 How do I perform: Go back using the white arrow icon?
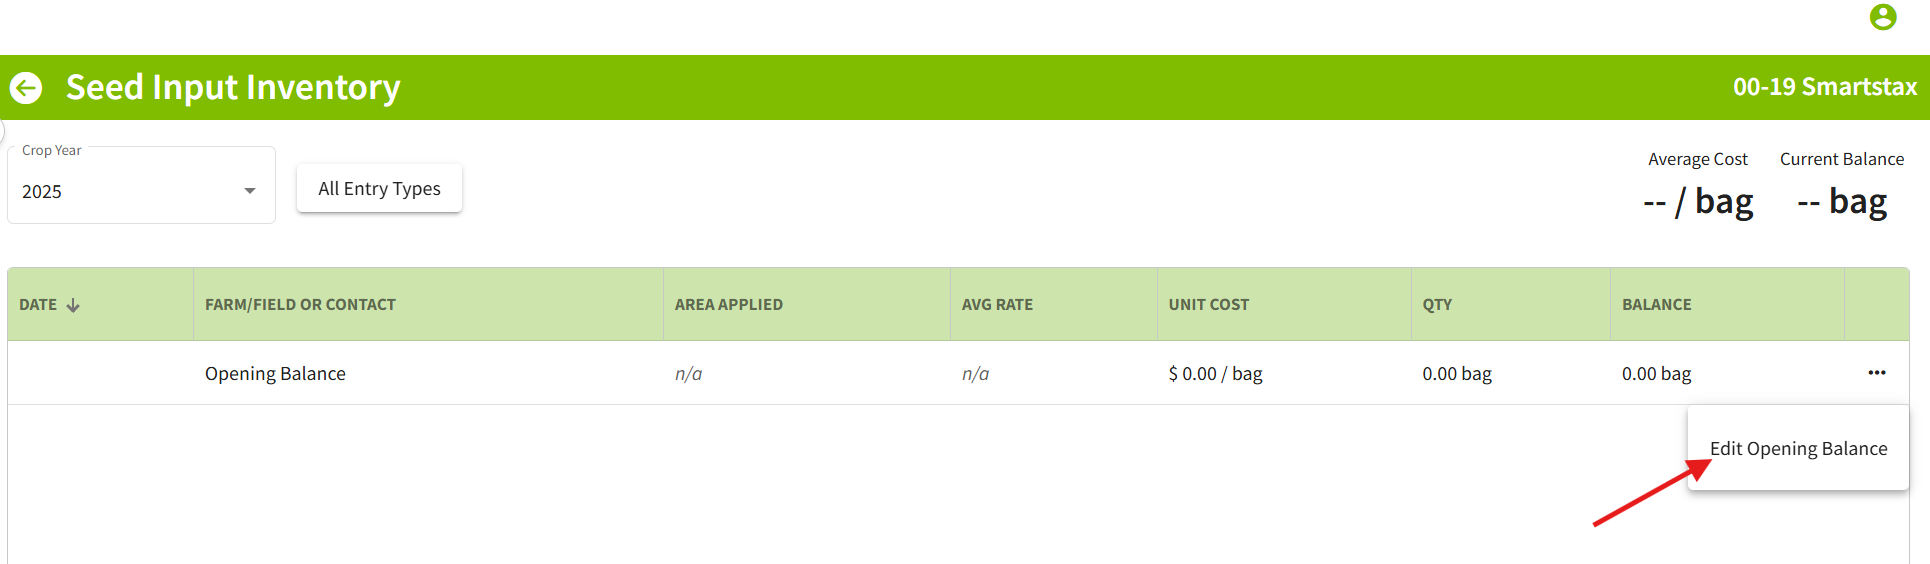[x=27, y=88]
